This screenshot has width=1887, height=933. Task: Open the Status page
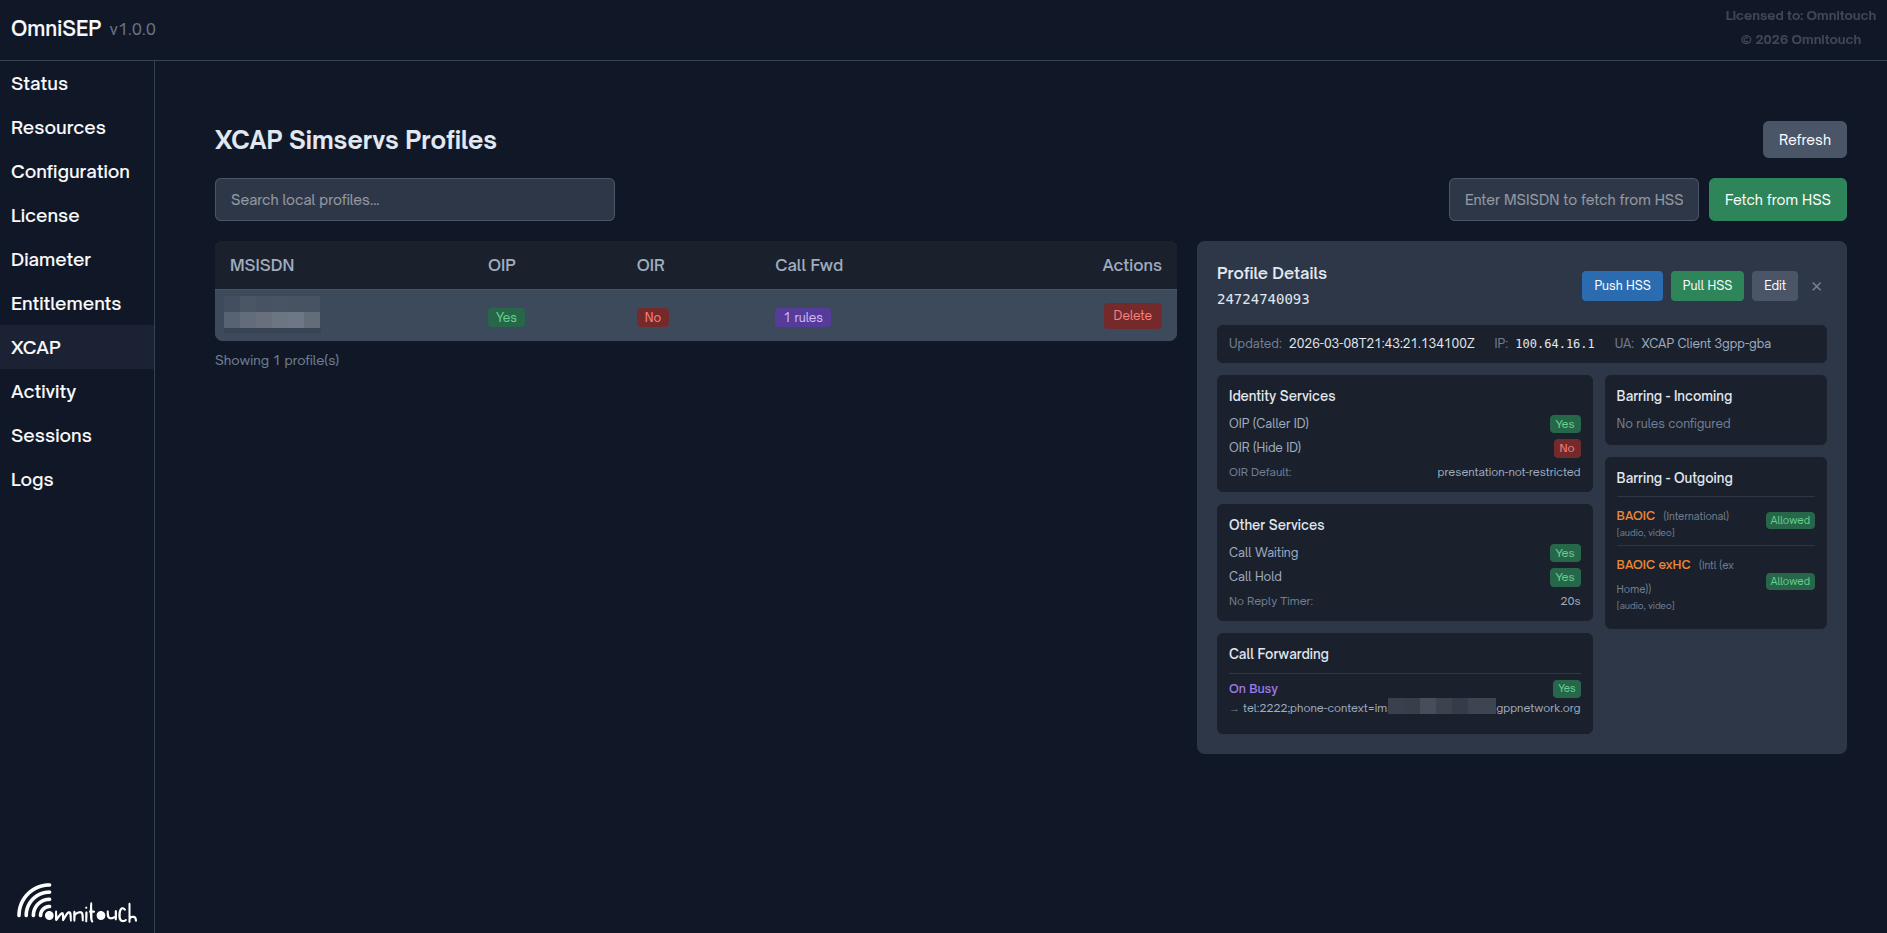(40, 83)
